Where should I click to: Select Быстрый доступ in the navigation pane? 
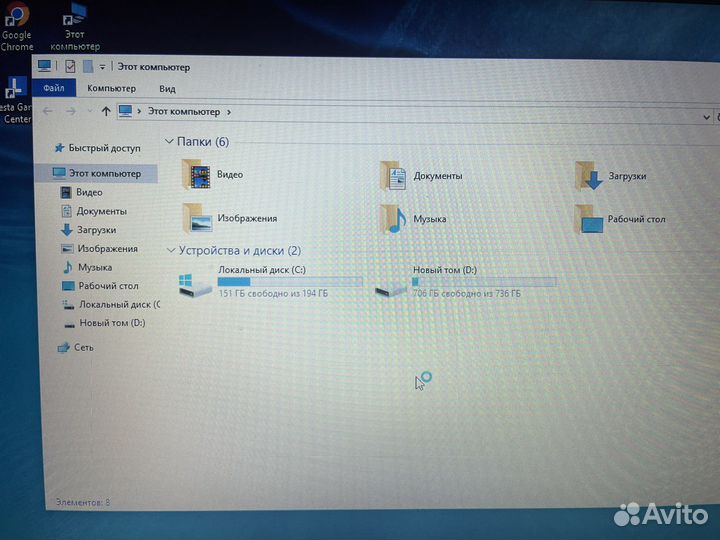[x=98, y=148]
